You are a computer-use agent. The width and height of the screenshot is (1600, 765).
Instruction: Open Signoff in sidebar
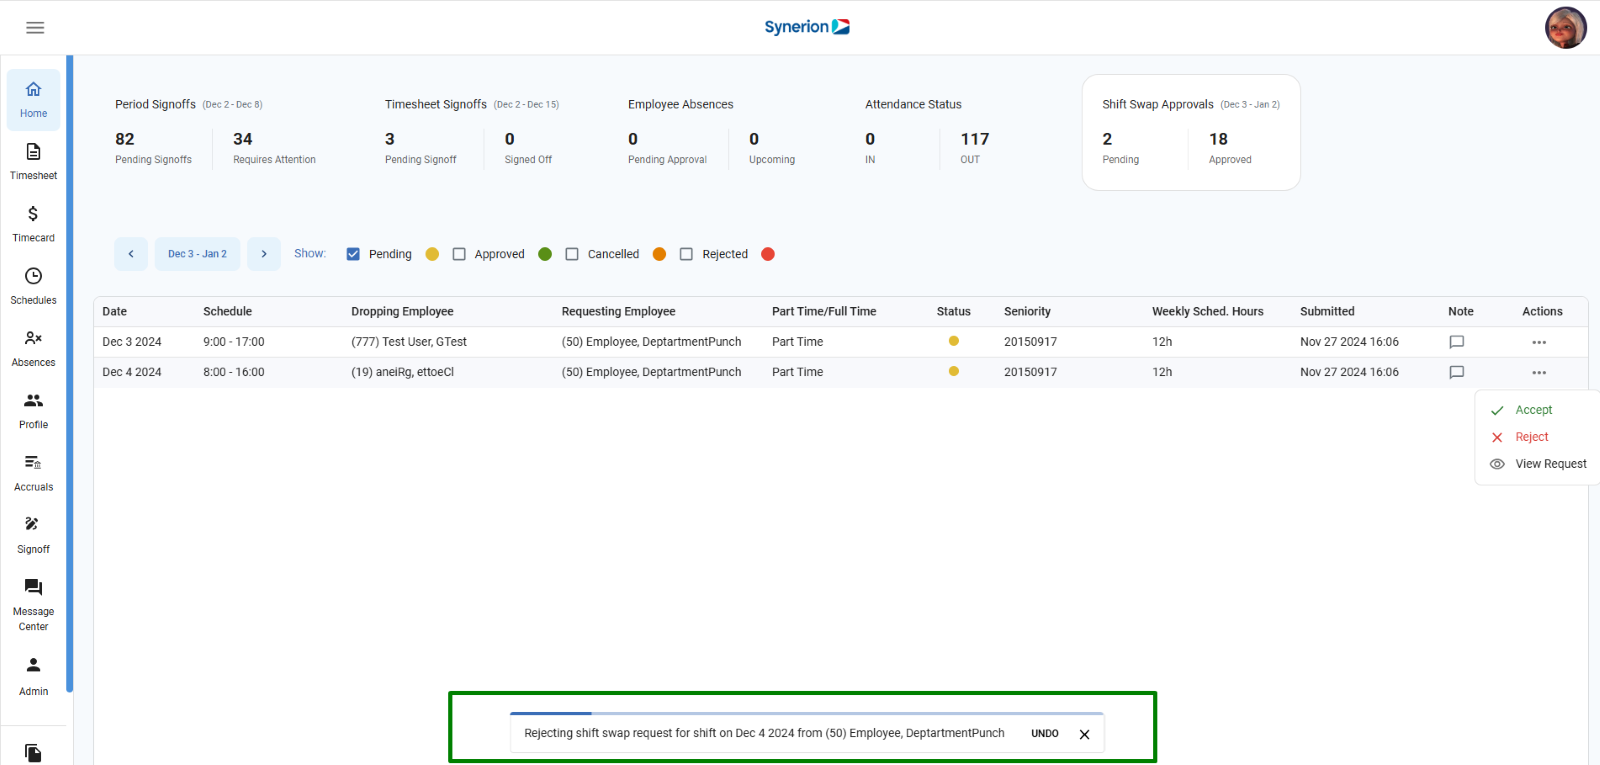point(34,535)
